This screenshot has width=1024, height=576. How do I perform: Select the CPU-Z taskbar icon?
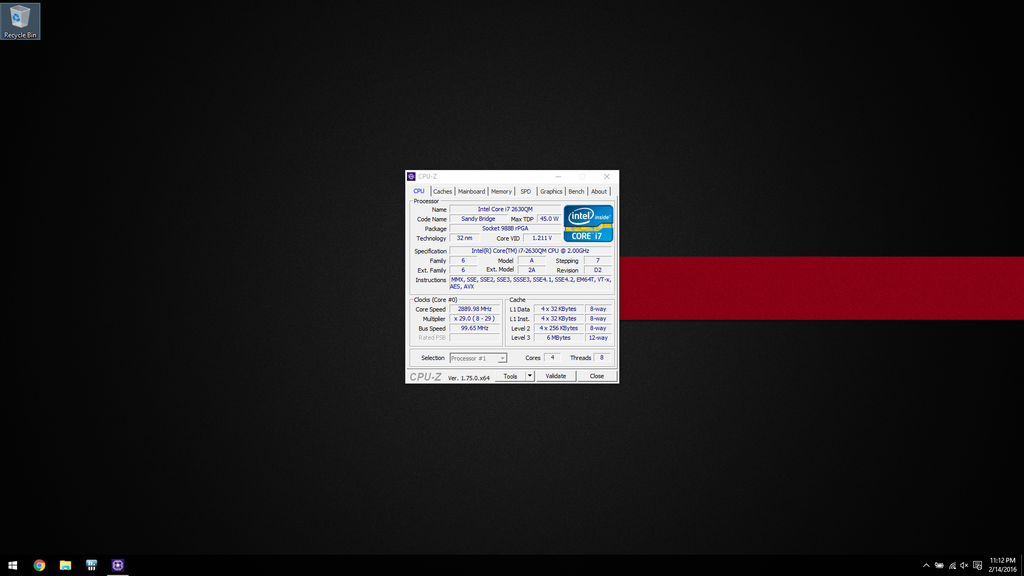click(118, 565)
